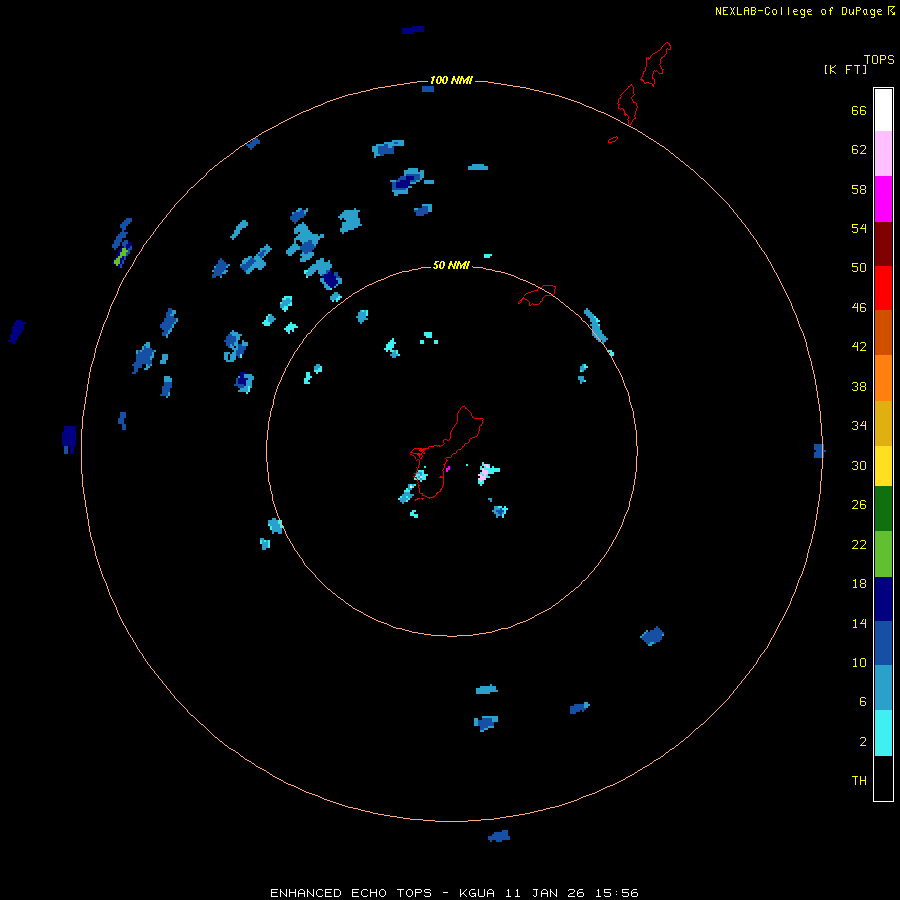Click the "100 NMI" range ring label
Screen dimensions: 900x900
point(451,80)
